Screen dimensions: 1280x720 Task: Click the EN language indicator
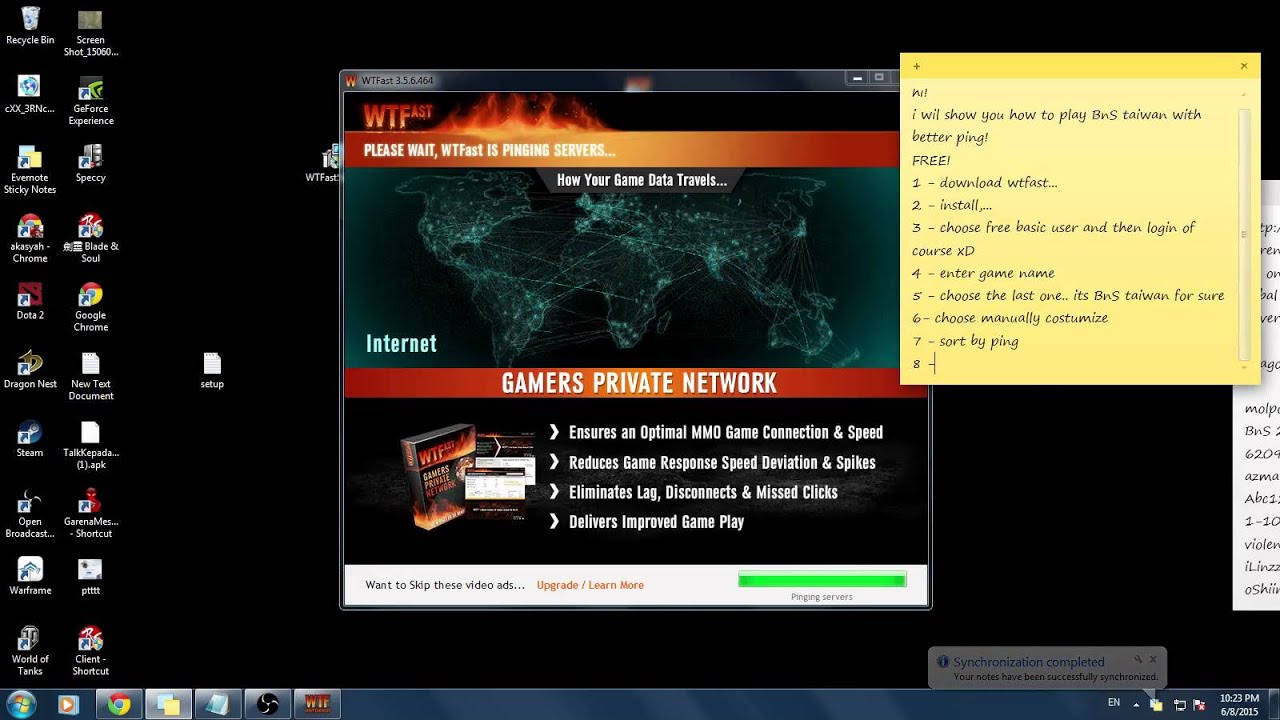1114,703
